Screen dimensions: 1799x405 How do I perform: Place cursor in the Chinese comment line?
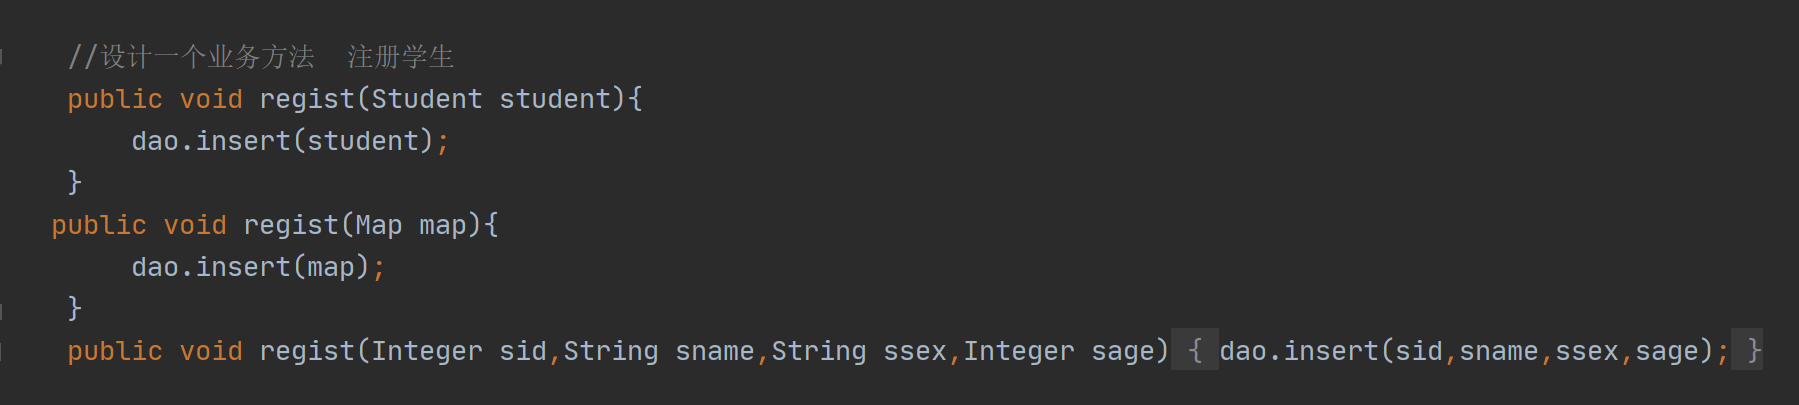coord(260,57)
